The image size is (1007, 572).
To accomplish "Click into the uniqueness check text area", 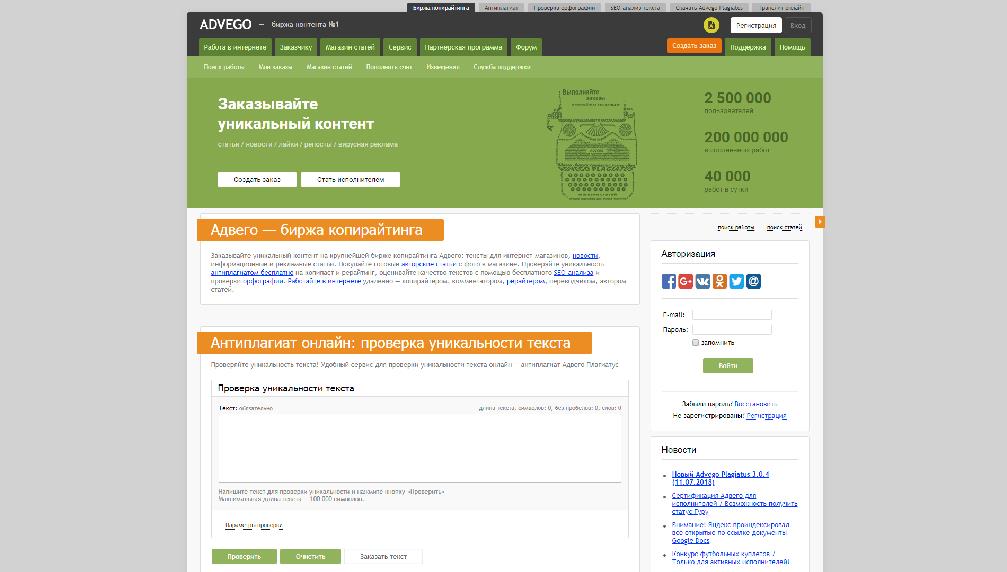I will pos(419,447).
